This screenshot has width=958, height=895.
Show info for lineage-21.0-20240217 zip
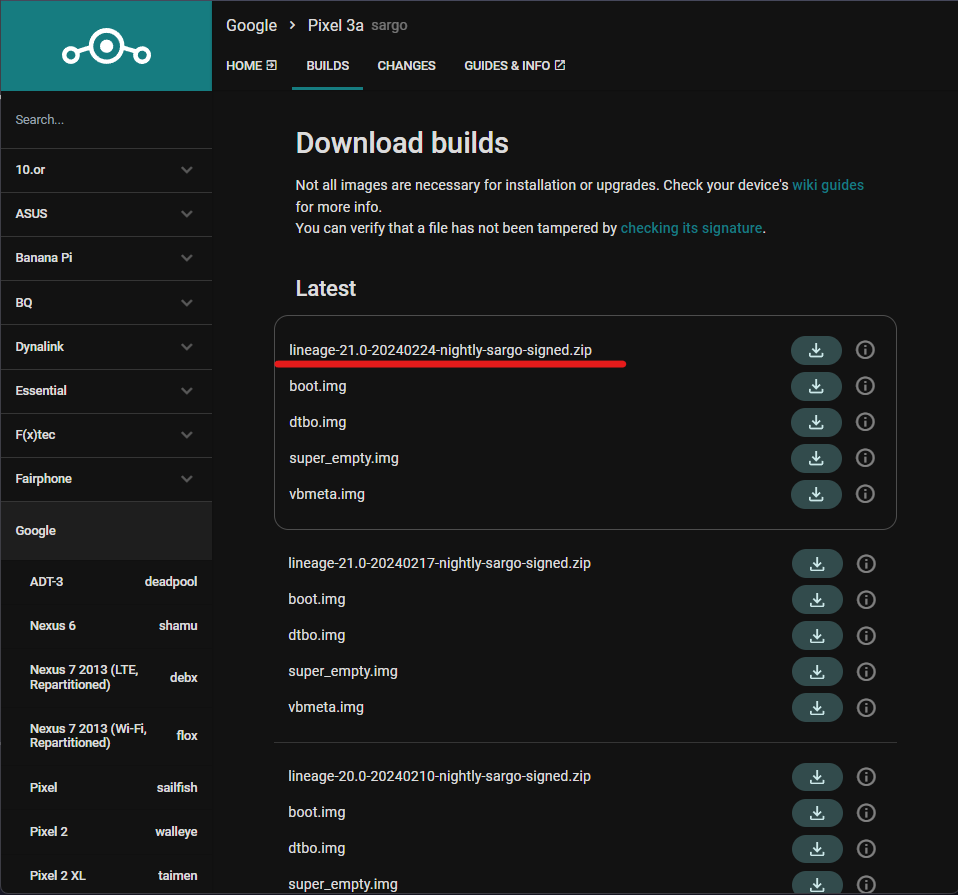(866, 563)
